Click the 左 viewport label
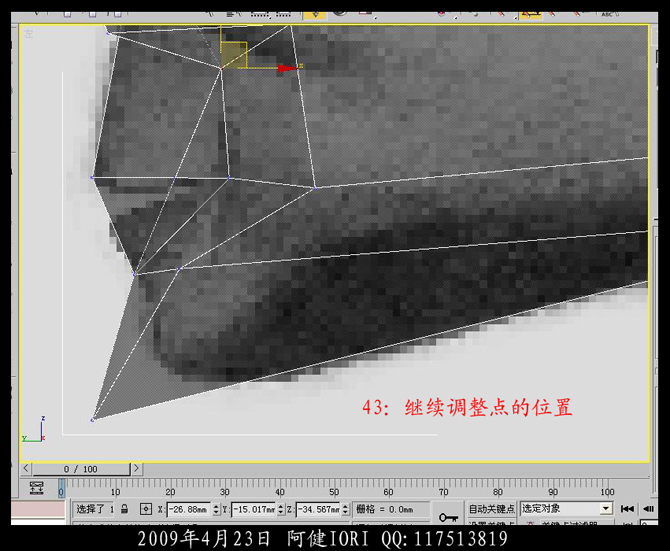This screenshot has width=670, height=551. coord(28,34)
